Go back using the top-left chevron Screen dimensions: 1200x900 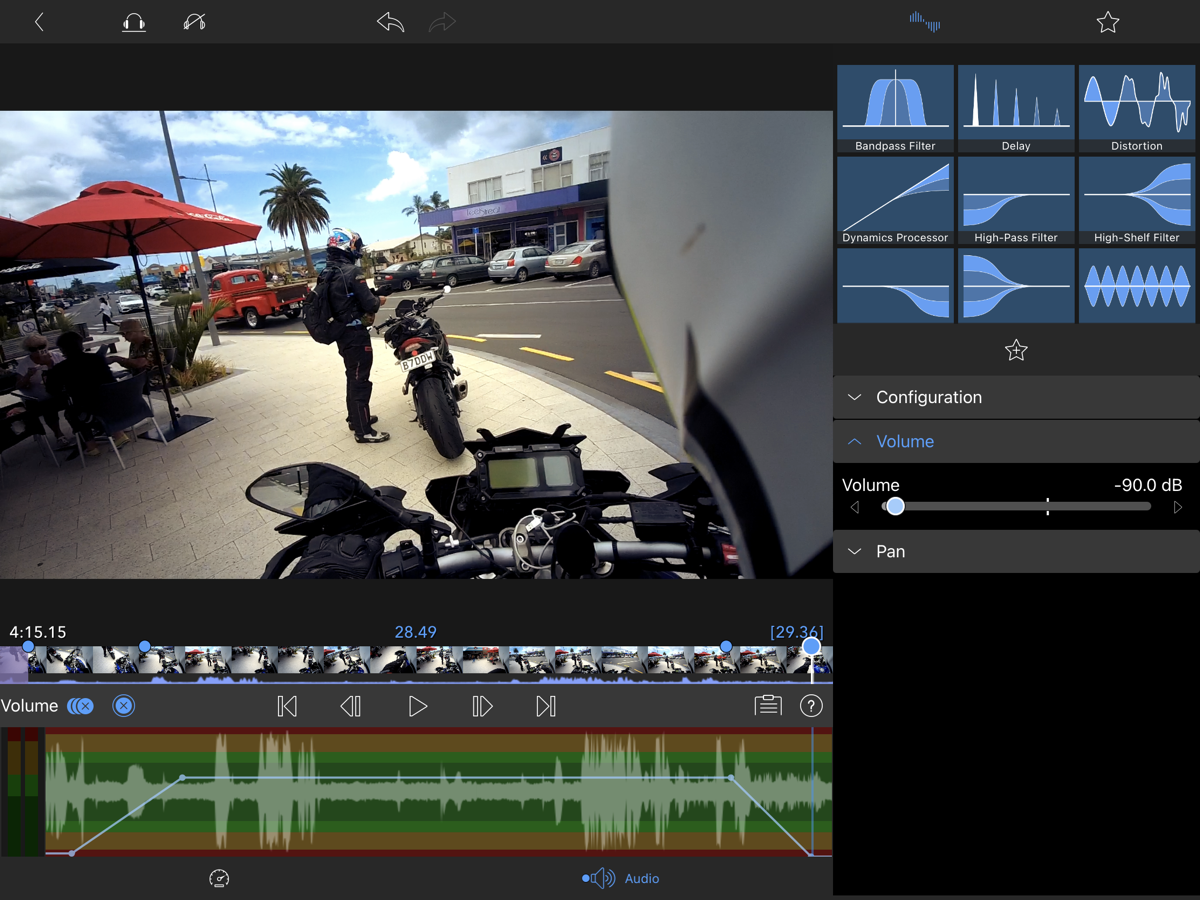[x=39, y=22]
